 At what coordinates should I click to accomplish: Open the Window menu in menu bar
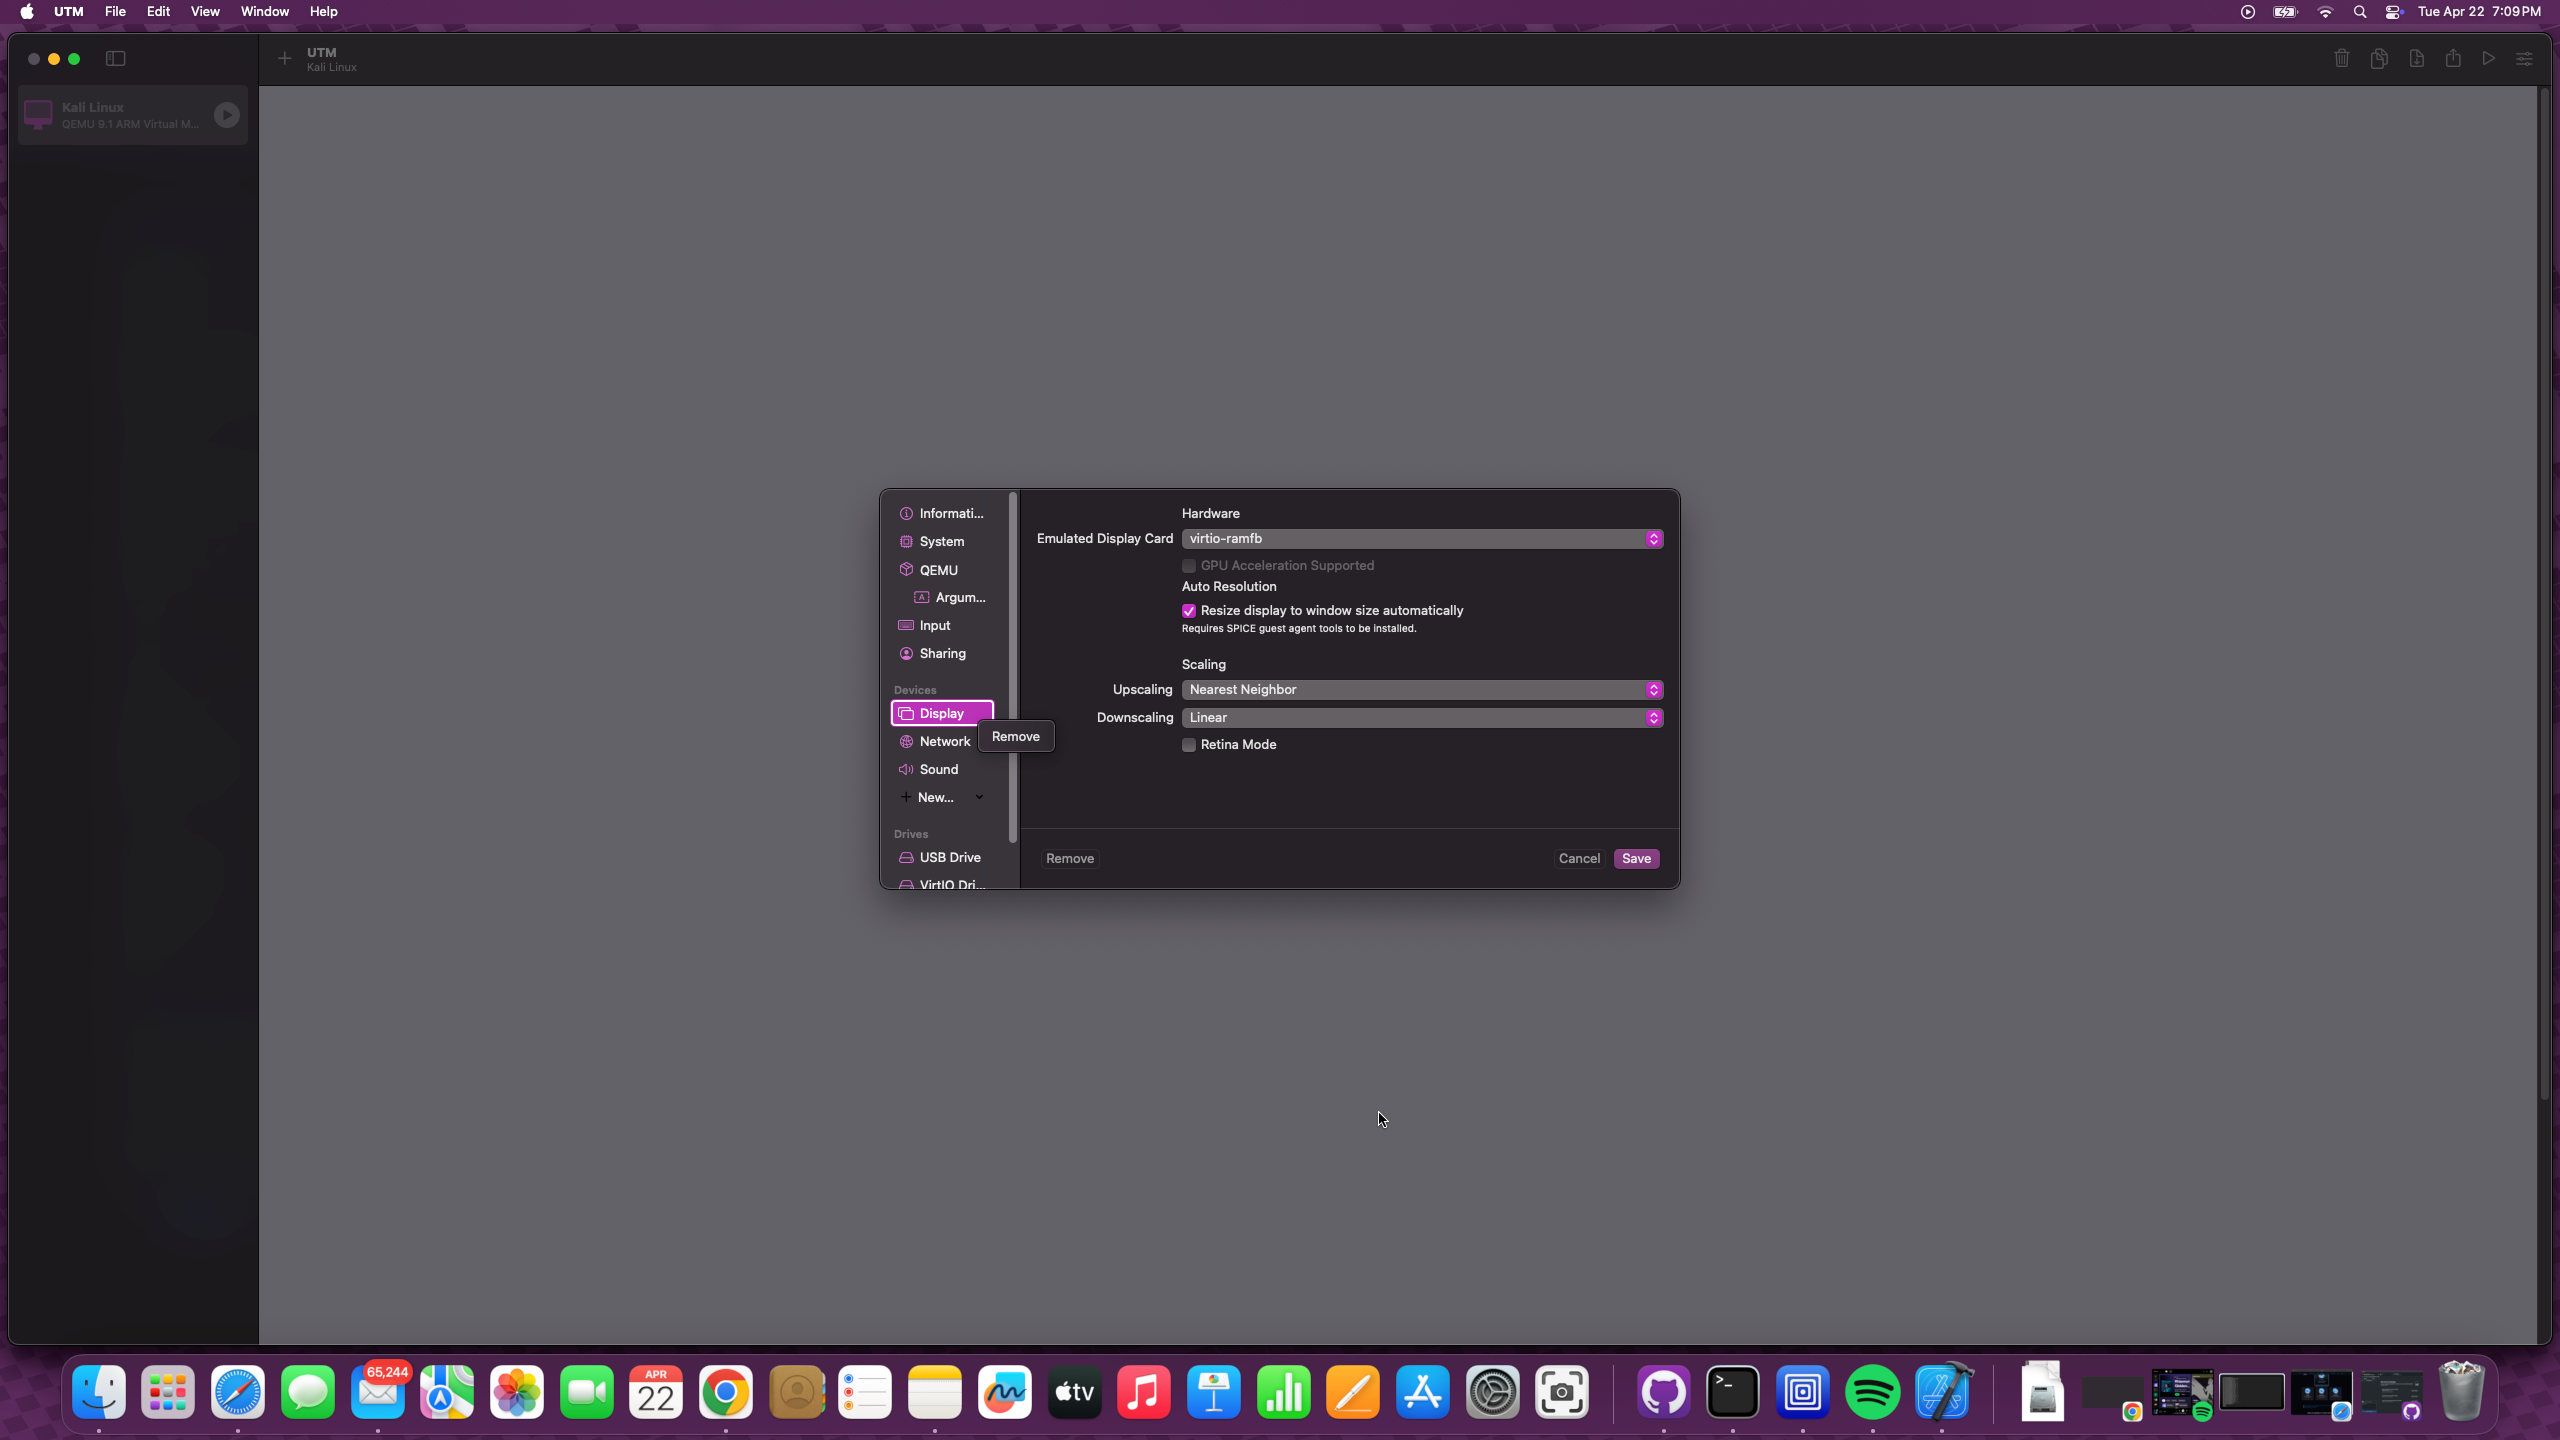(x=264, y=12)
